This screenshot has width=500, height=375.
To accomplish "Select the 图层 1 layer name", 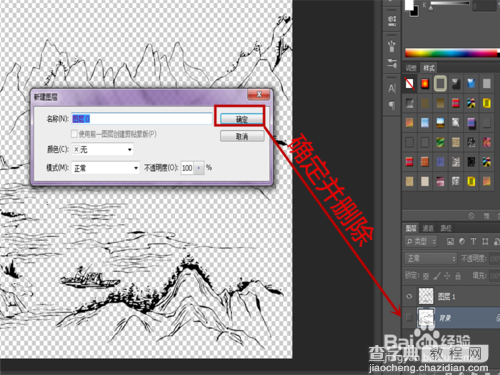I will point(446,296).
